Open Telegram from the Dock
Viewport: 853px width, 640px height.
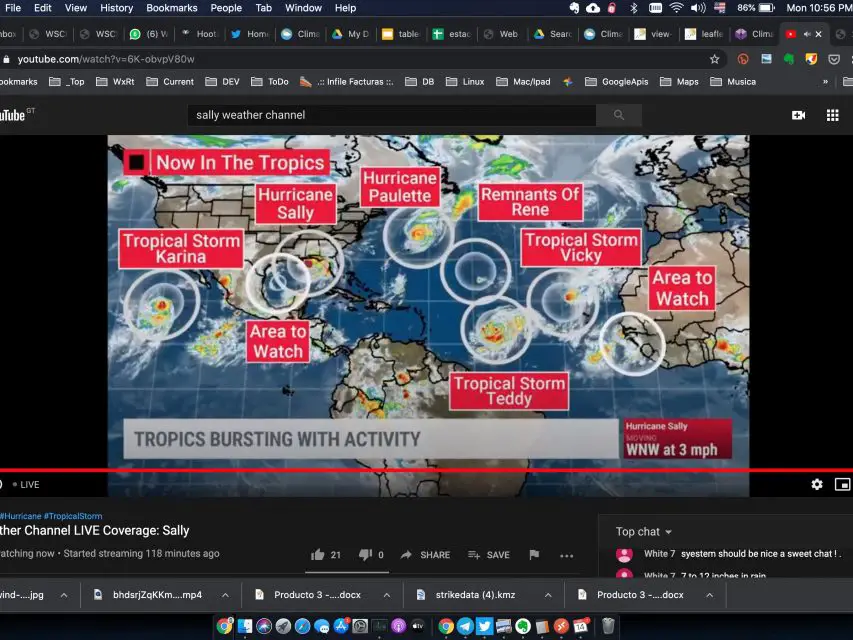tap(465, 626)
